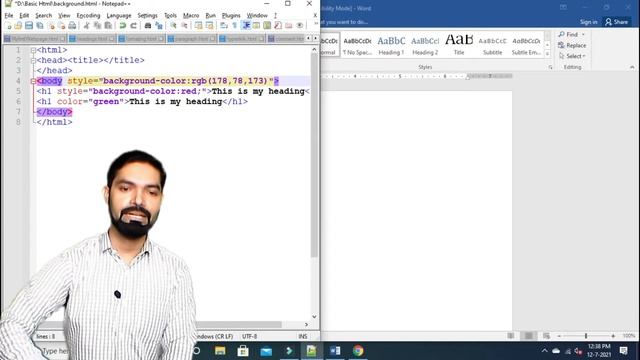
Task: Click Replace in Word Editing group
Action: tap(572, 45)
